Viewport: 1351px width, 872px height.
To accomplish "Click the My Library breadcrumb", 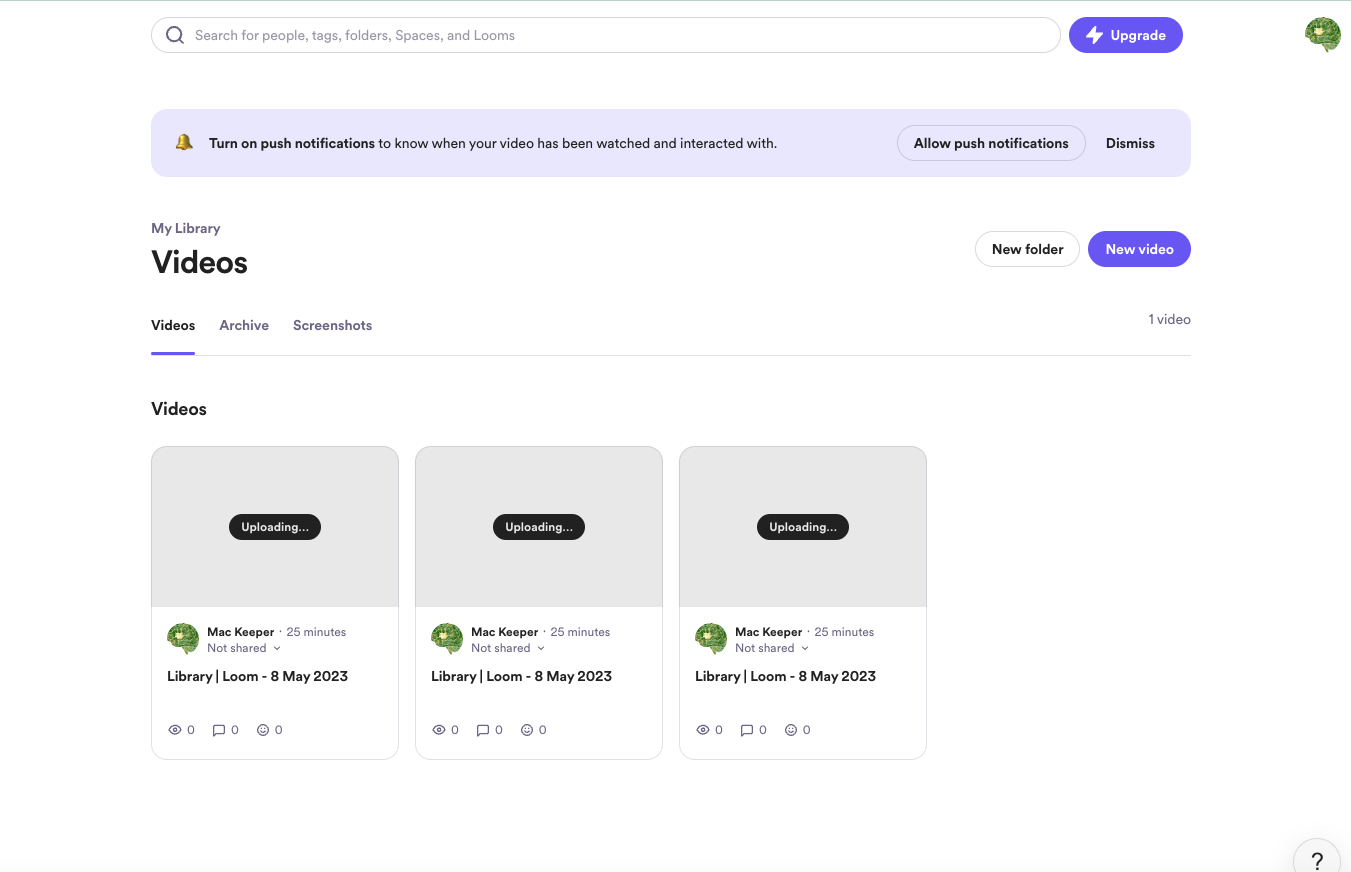I will coord(185,228).
